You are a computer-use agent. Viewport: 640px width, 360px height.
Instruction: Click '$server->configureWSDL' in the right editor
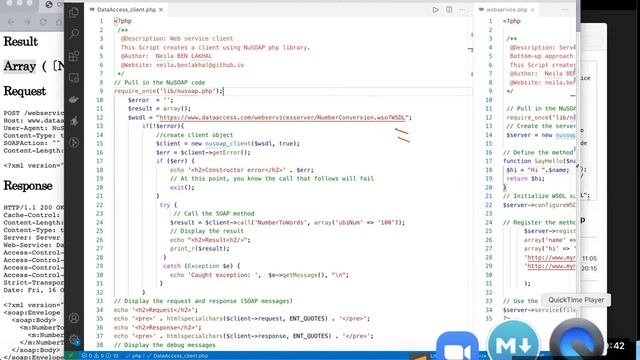click(539, 205)
